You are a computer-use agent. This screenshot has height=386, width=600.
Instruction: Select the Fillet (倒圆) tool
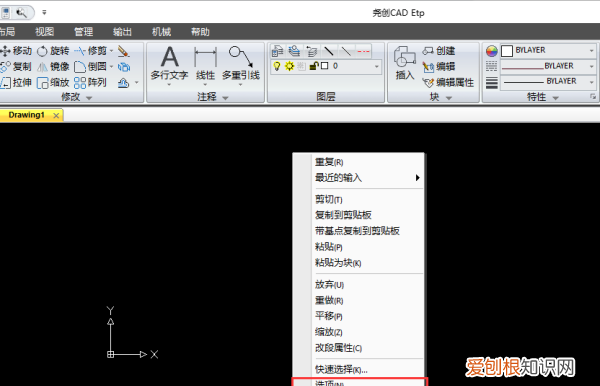tap(91, 67)
